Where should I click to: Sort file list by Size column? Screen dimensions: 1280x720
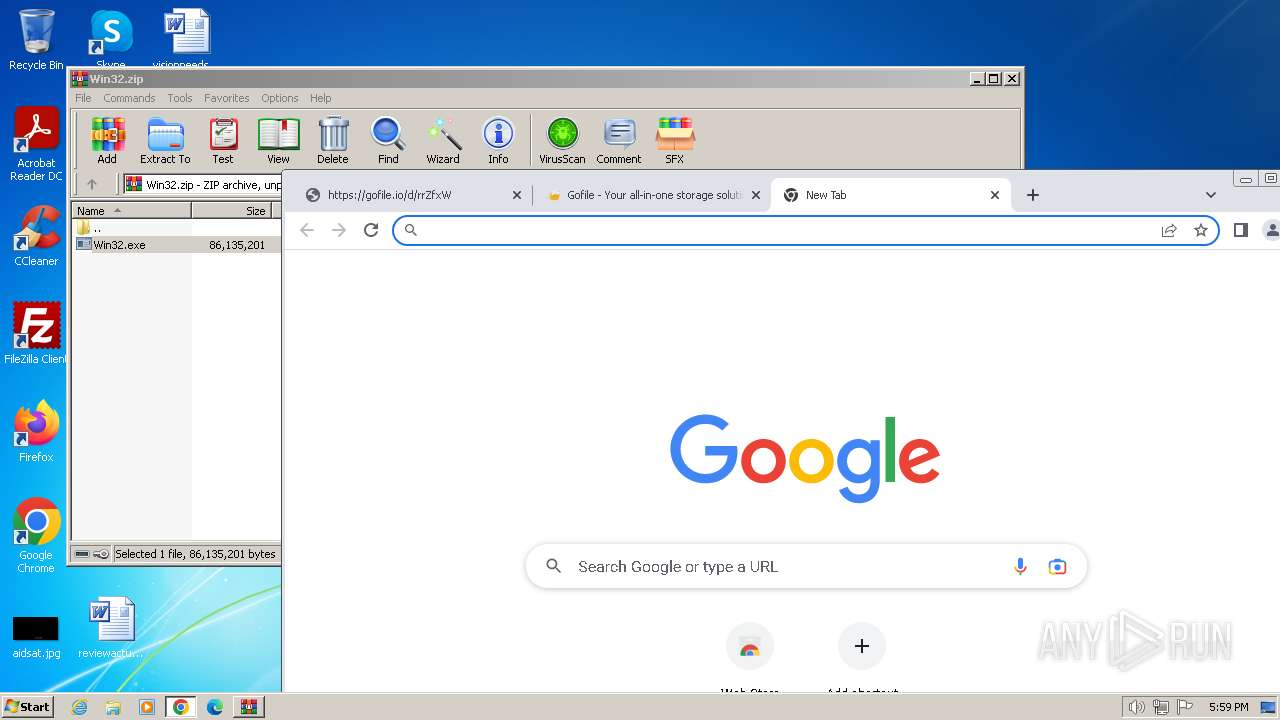[231, 211]
